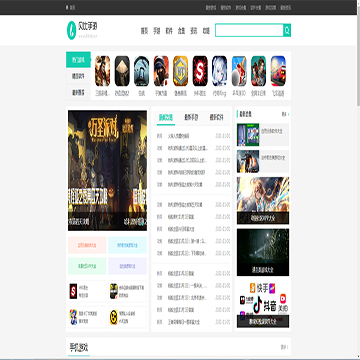Open the dark straw-hat pyramid game icon

pos(122,71)
